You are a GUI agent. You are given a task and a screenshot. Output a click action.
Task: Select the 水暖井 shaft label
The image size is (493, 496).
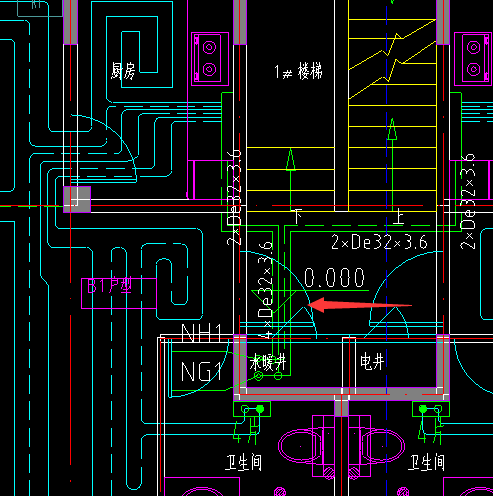click(x=268, y=362)
